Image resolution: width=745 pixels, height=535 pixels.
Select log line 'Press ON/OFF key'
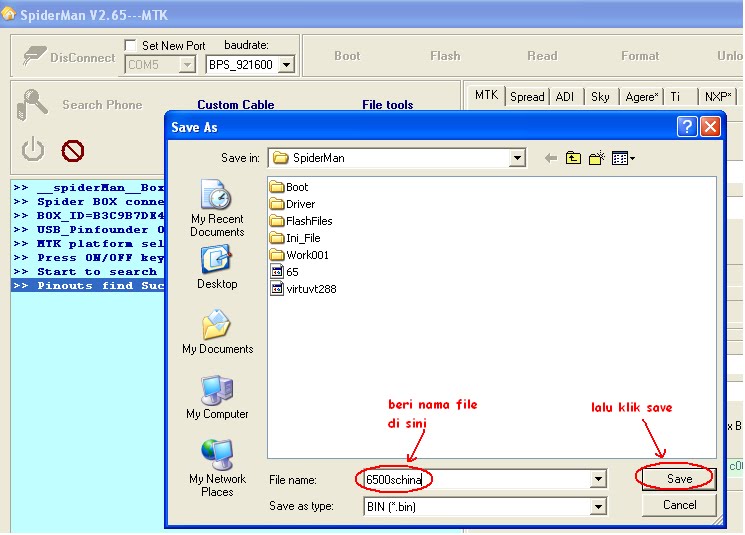click(88, 258)
